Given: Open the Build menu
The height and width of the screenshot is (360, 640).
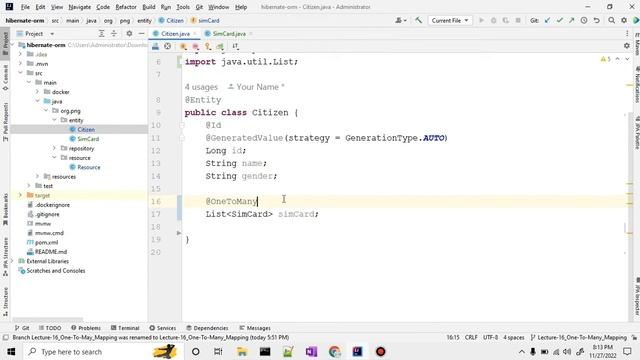Looking at the screenshot, I should [x=149, y=7].
